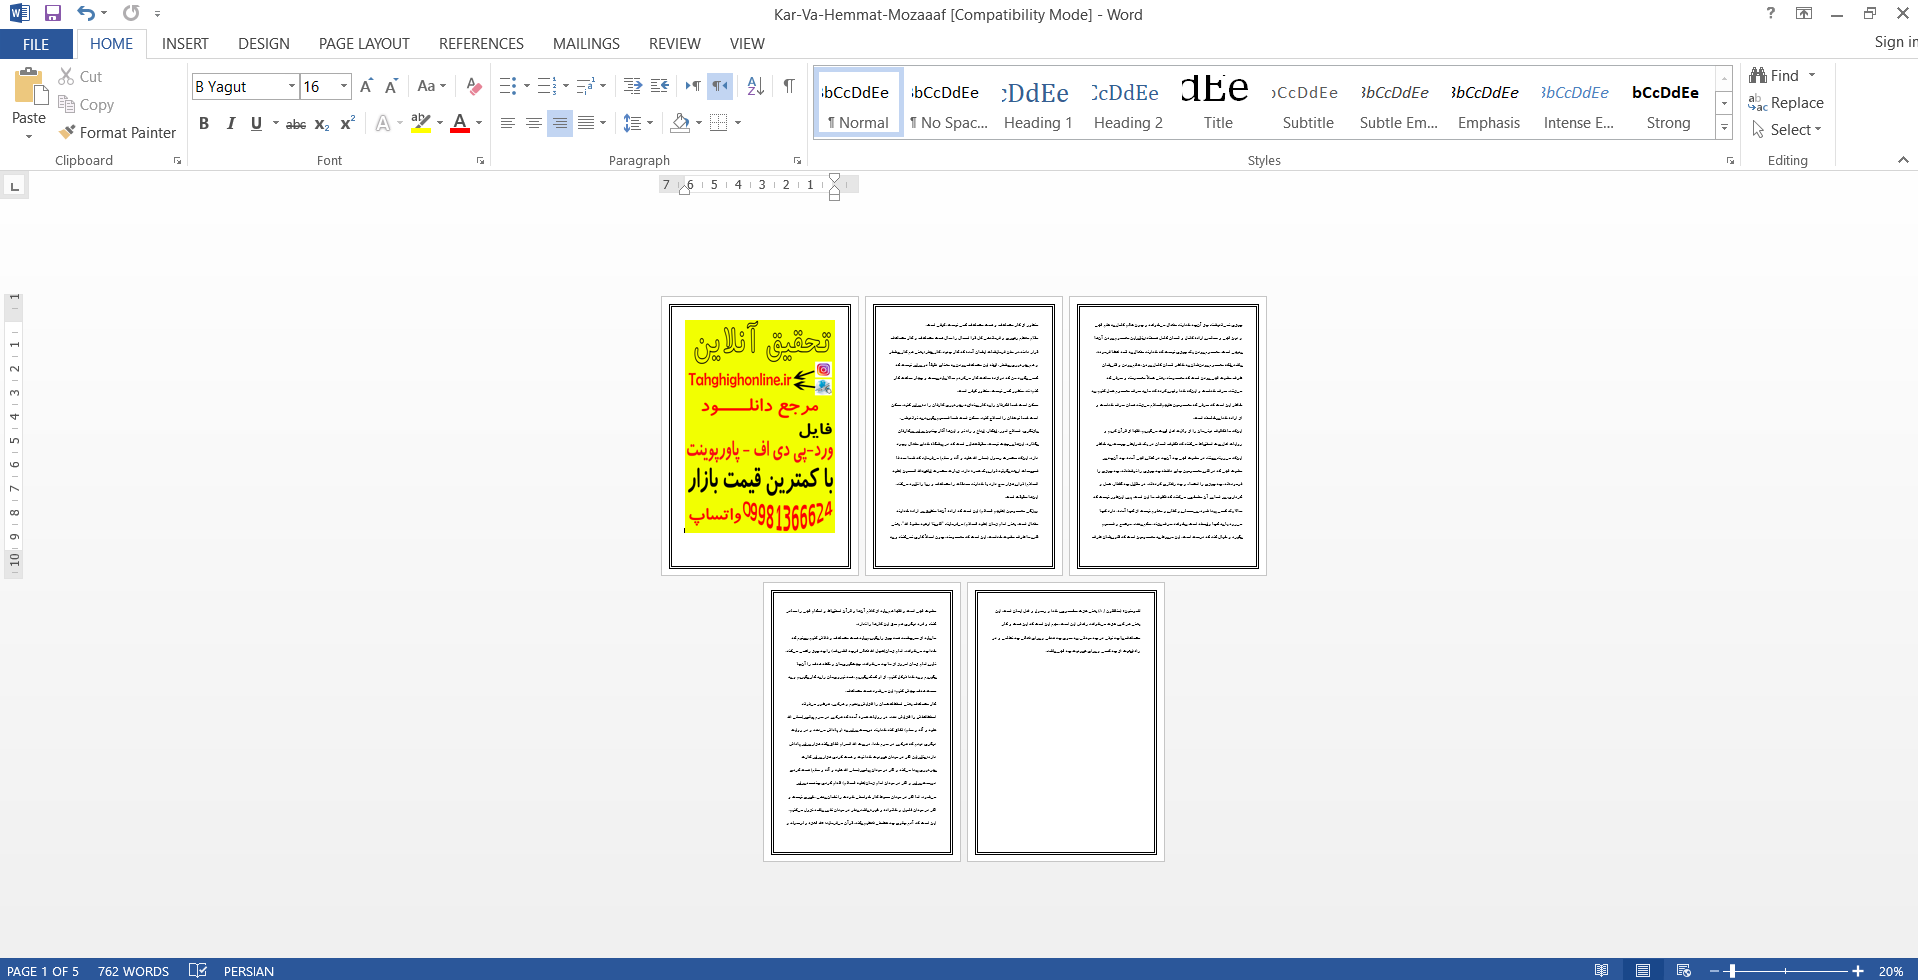1918x980 pixels.
Task: Select the yellow cover page thumbnail
Action: 760,436
